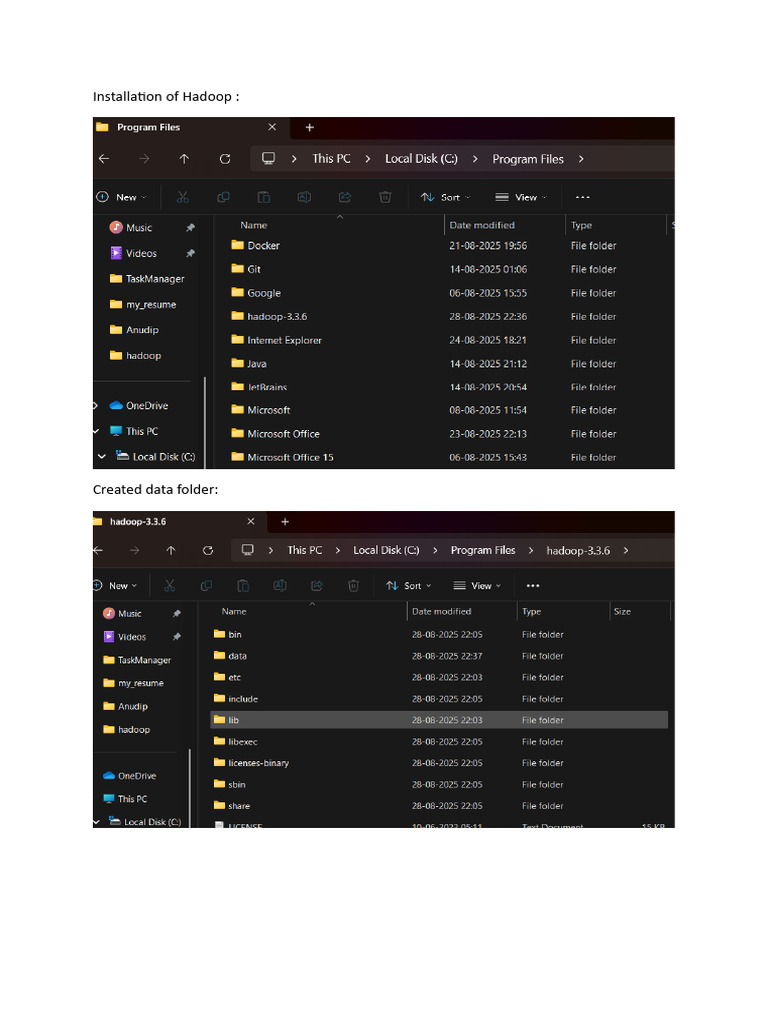Open See more menu in Program Files toolbar
Viewport: 768px width, 1024px height.
(x=583, y=197)
